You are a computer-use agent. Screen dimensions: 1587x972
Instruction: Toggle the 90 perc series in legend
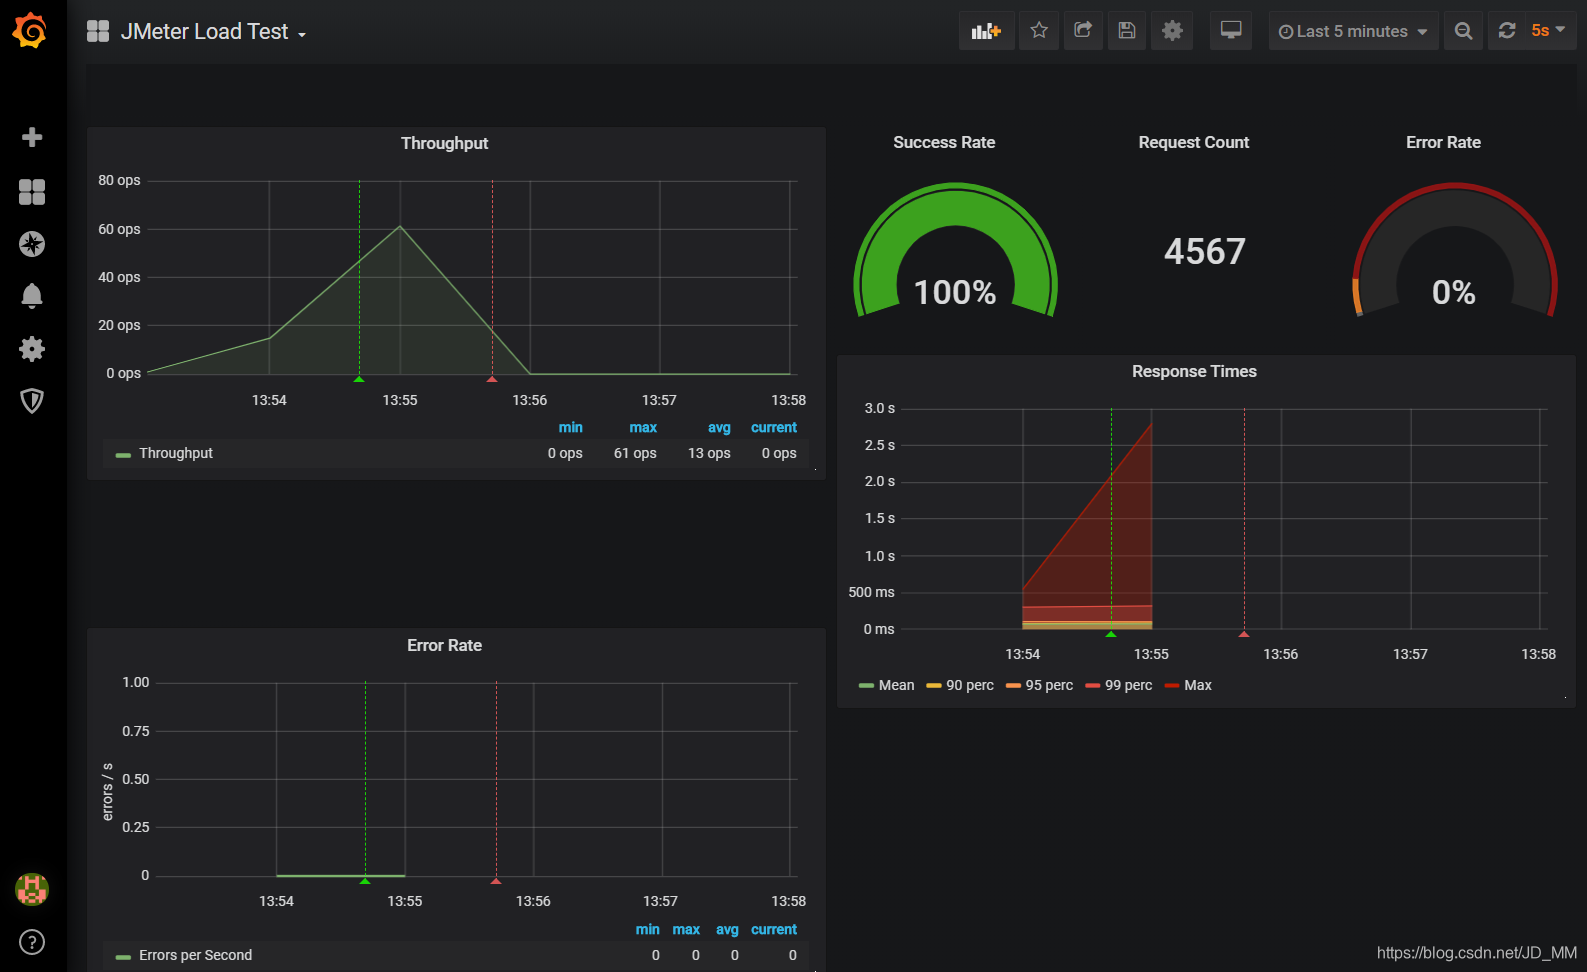tap(970, 685)
